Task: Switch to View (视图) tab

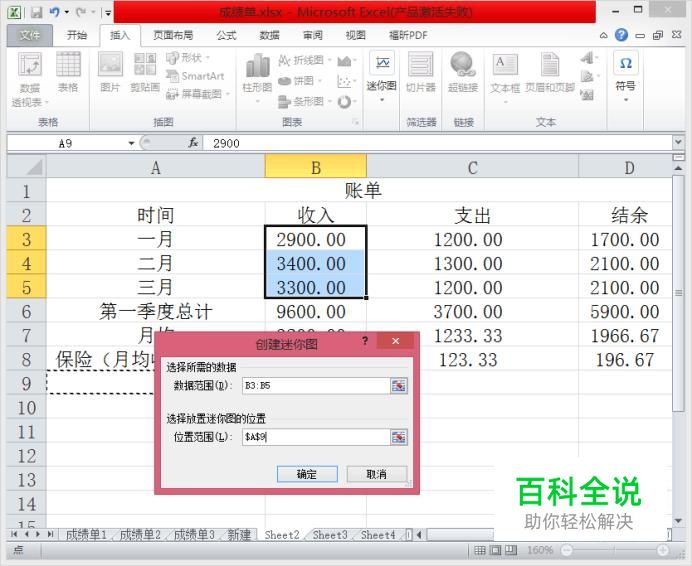Action: click(356, 35)
